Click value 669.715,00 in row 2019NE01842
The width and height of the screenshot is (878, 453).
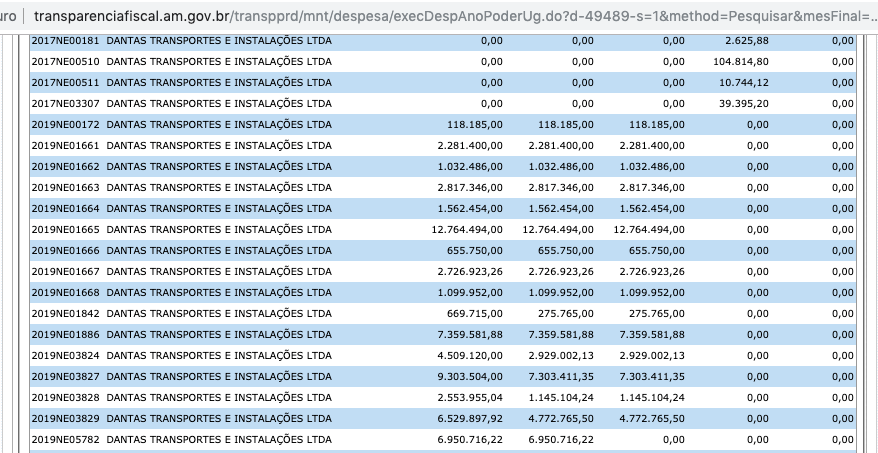click(x=475, y=314)
